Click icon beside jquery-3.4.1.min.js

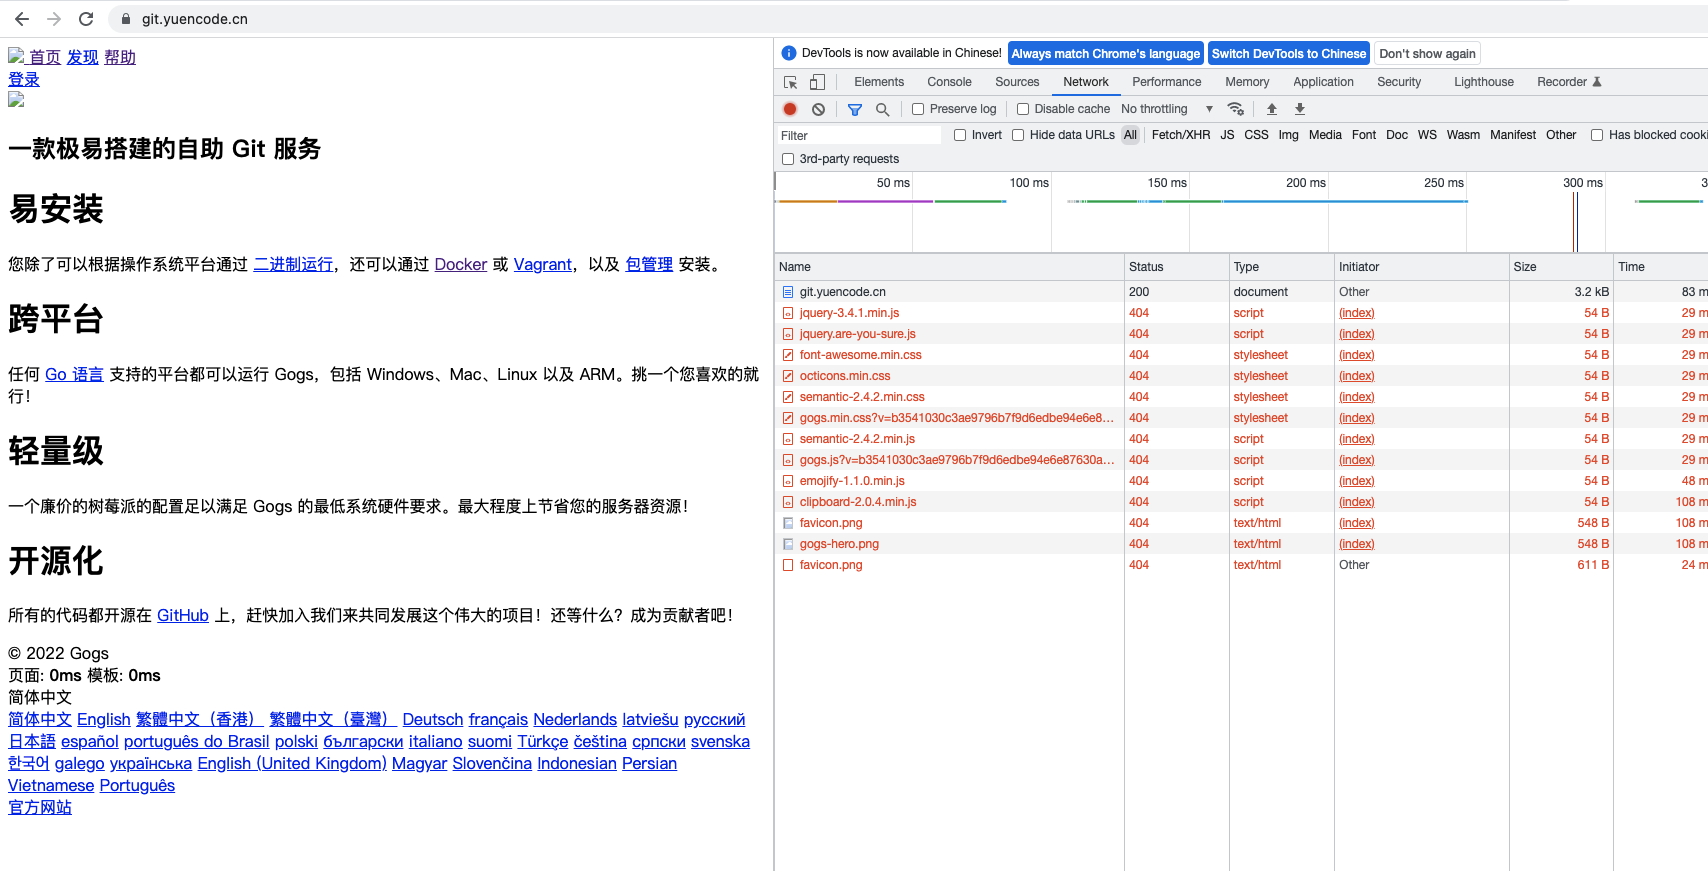[x=788, y=313]
